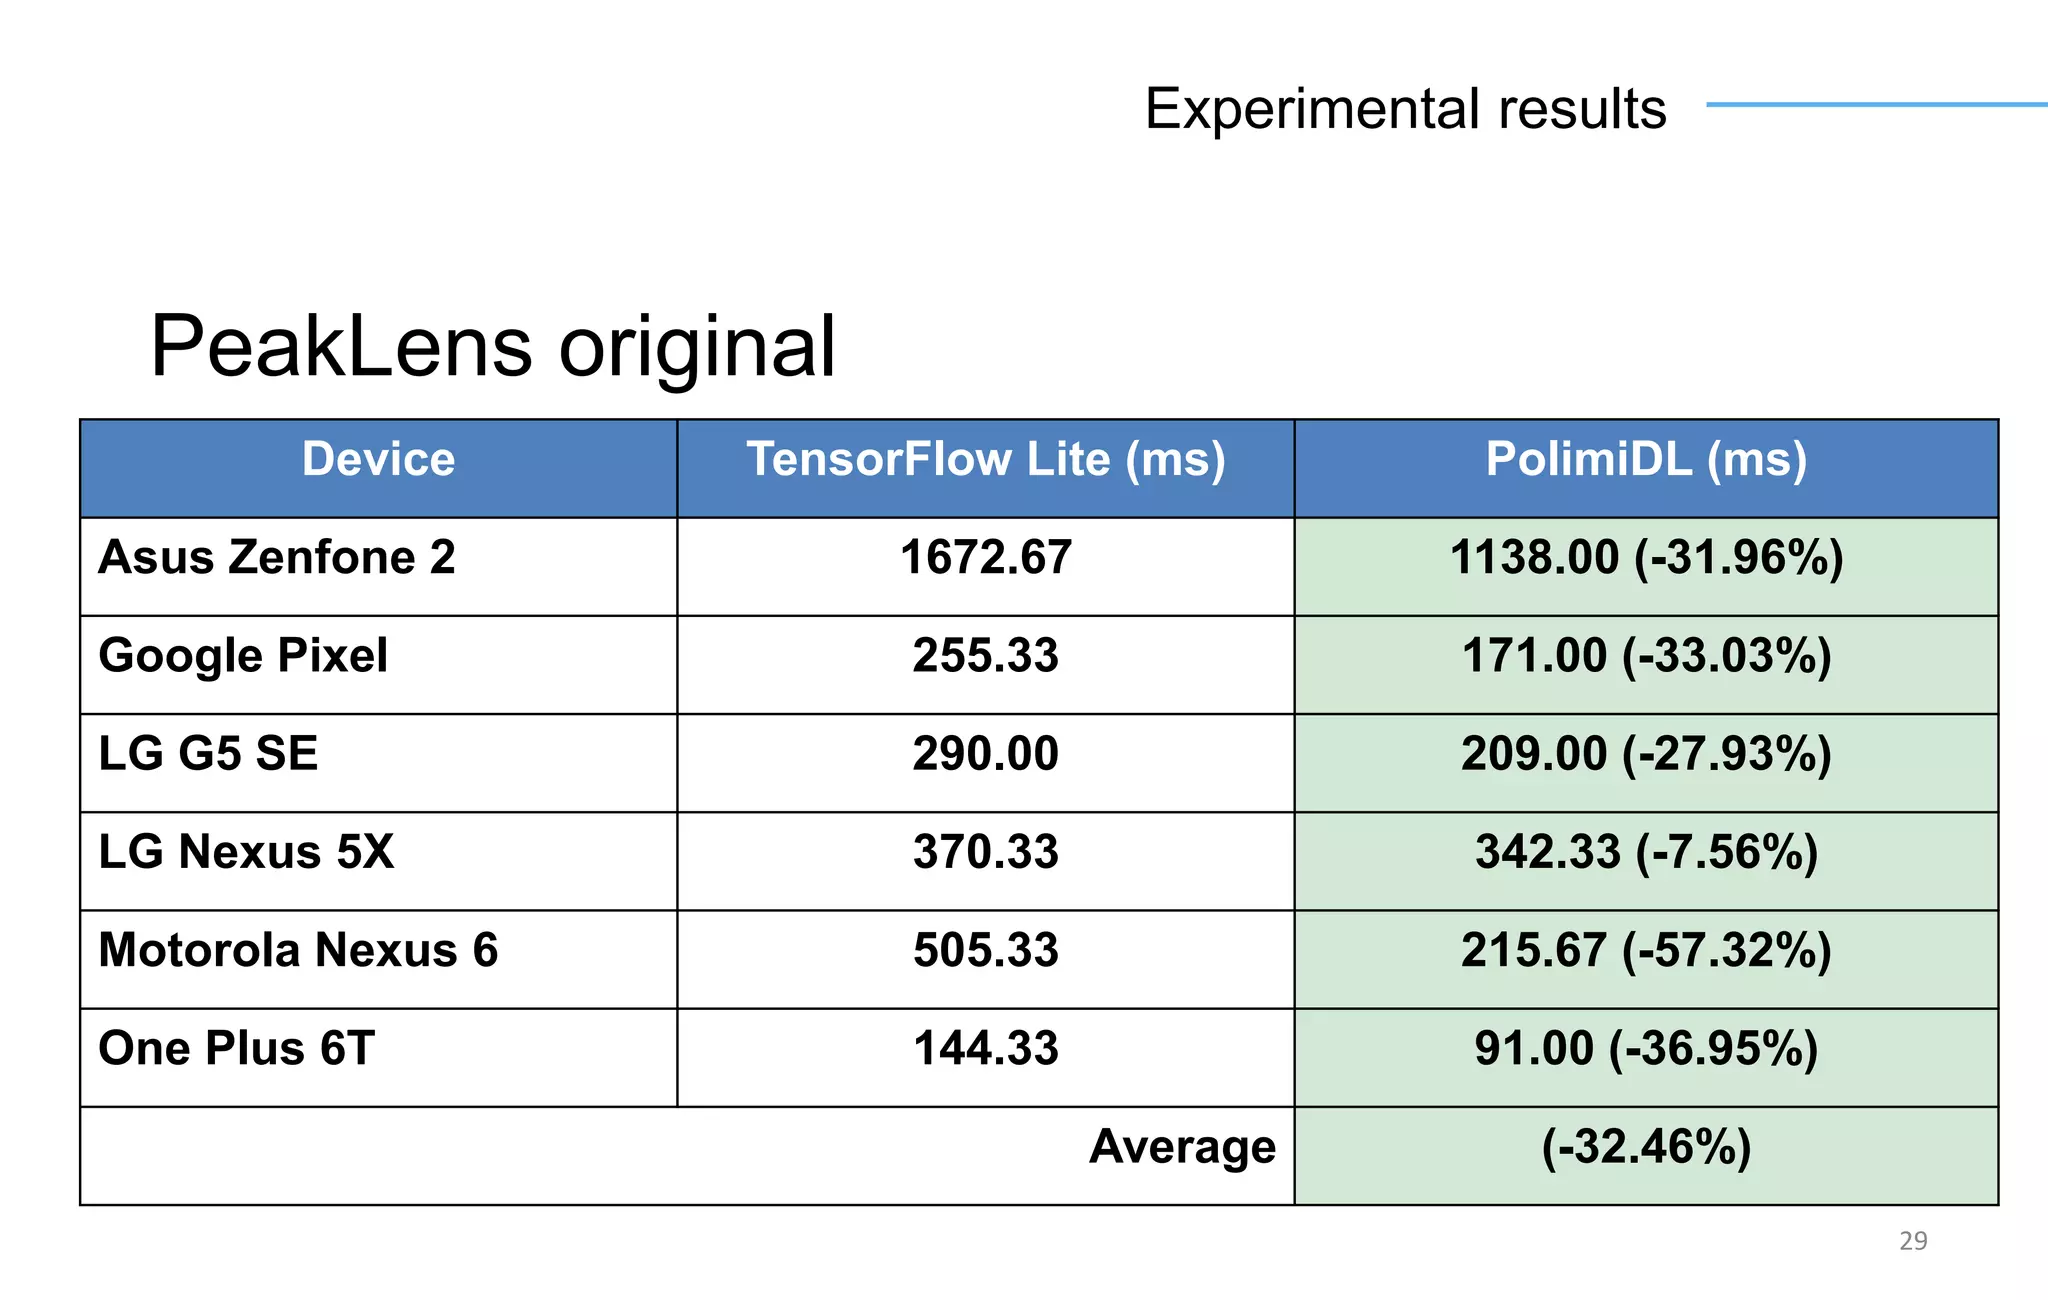Click the slide page number 29

point(1913,1241)
